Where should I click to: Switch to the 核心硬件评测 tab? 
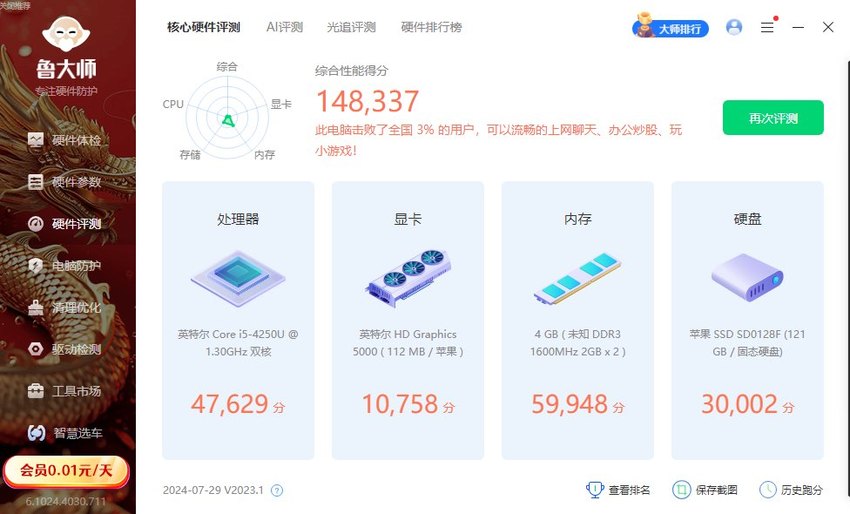point(204,27)
